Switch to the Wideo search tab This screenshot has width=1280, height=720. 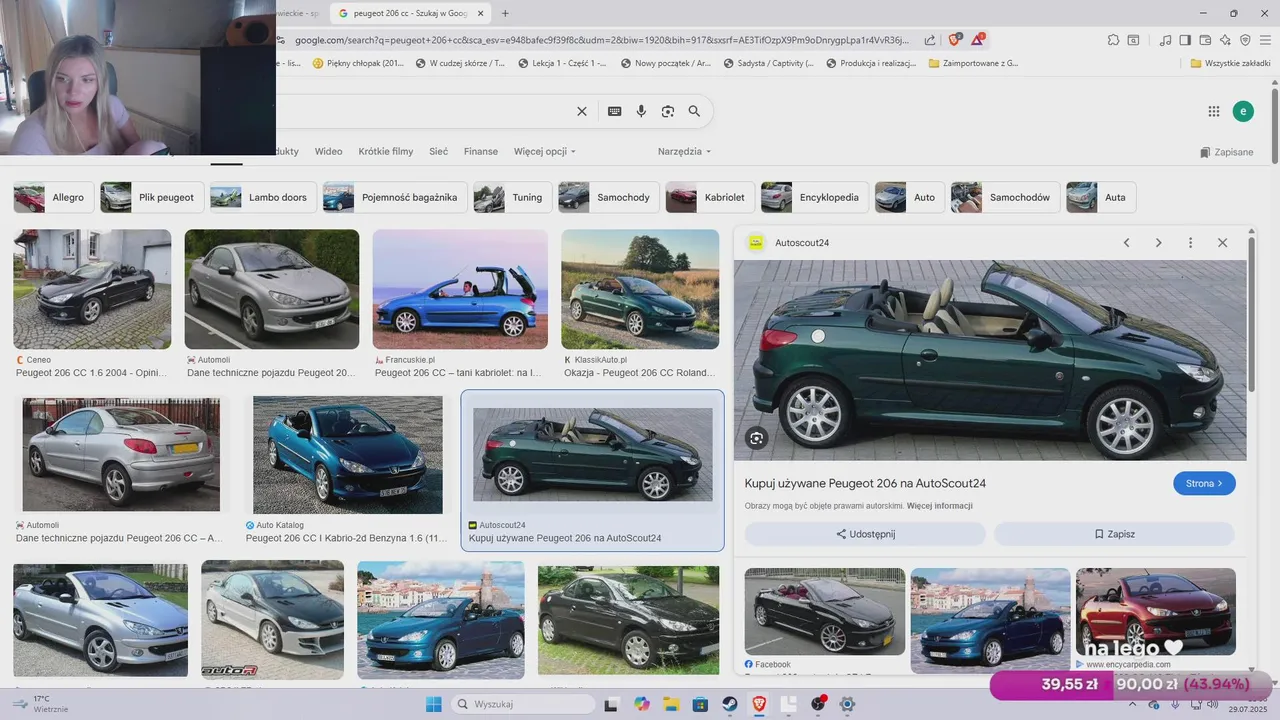(x=328, y=152)
